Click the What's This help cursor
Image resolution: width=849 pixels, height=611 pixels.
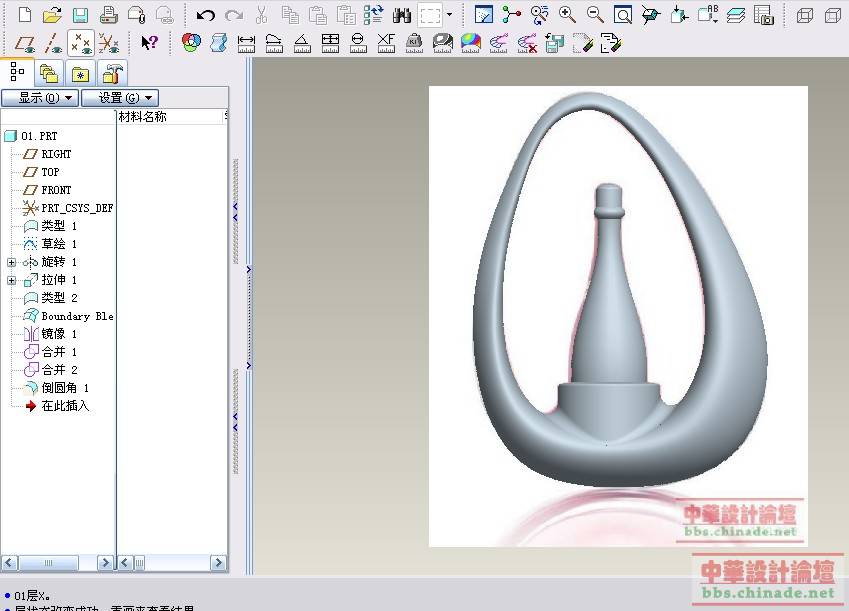tap(149, 42)
